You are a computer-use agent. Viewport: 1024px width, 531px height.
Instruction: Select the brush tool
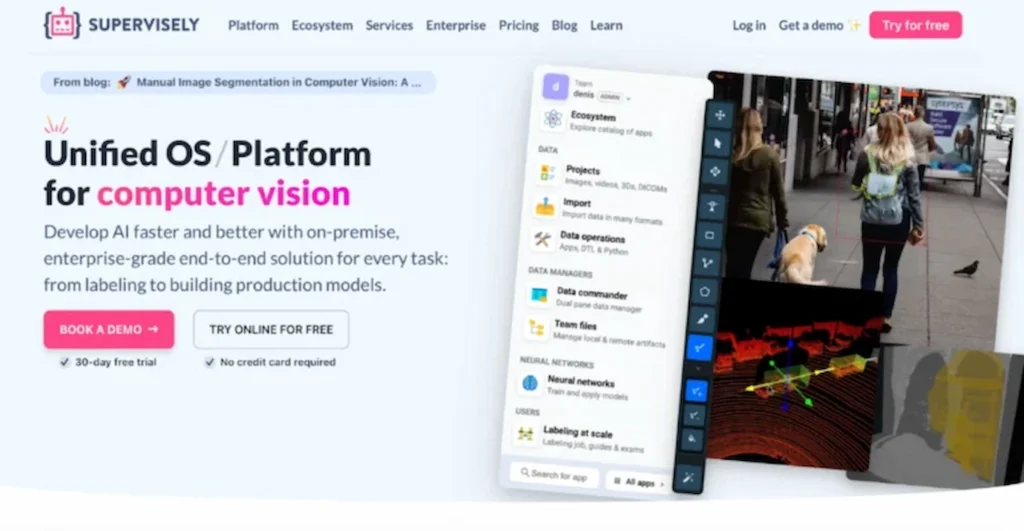[x=702, y=319]
